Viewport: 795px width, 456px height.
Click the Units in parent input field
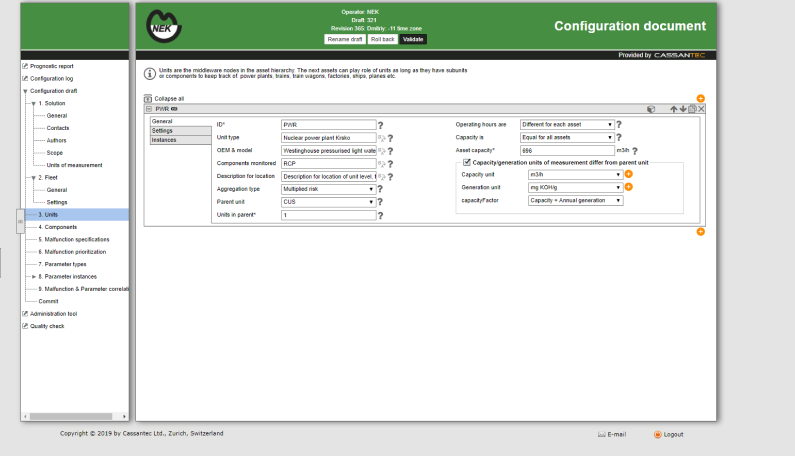click(329, 215)
